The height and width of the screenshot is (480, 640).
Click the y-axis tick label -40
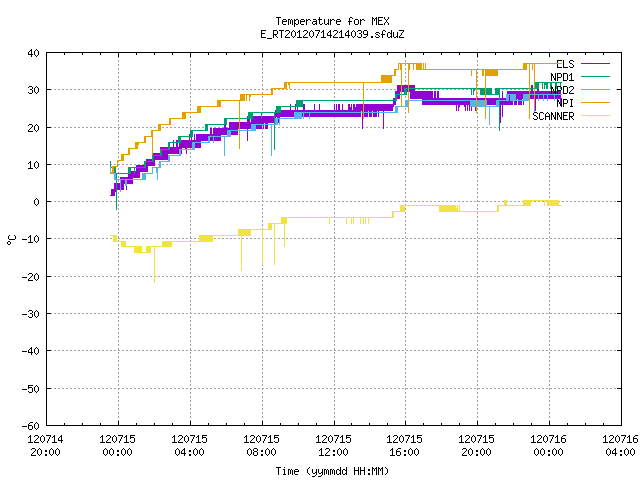click(31, 351)
